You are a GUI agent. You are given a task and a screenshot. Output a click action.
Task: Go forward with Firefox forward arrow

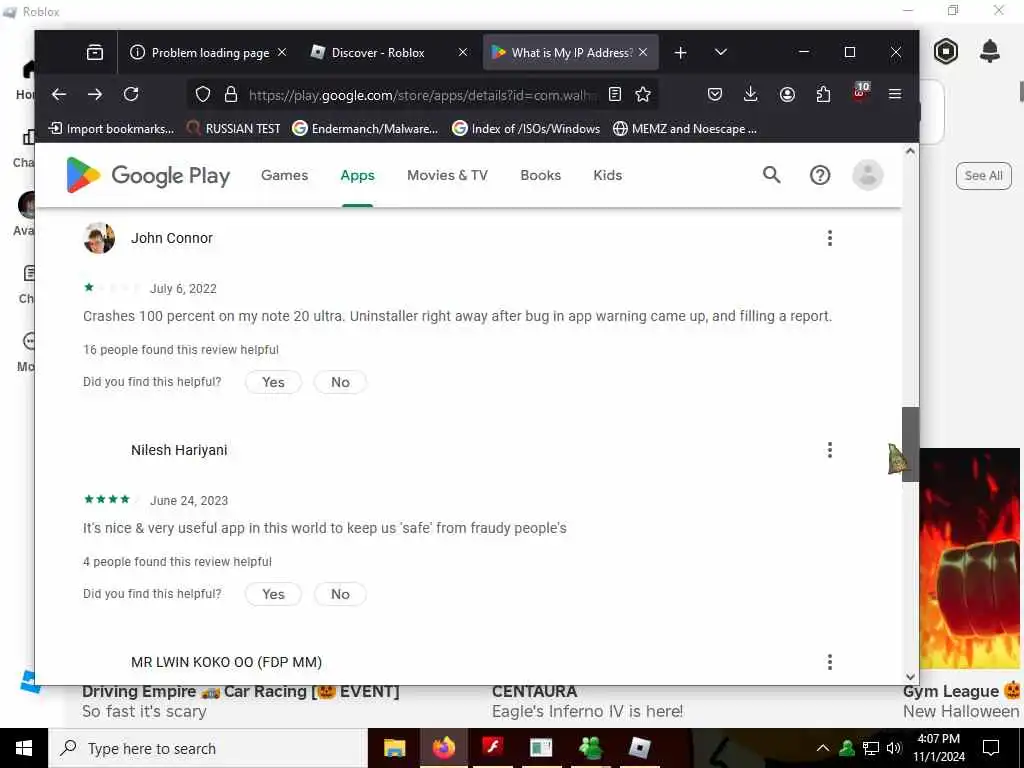click(95, 95)
